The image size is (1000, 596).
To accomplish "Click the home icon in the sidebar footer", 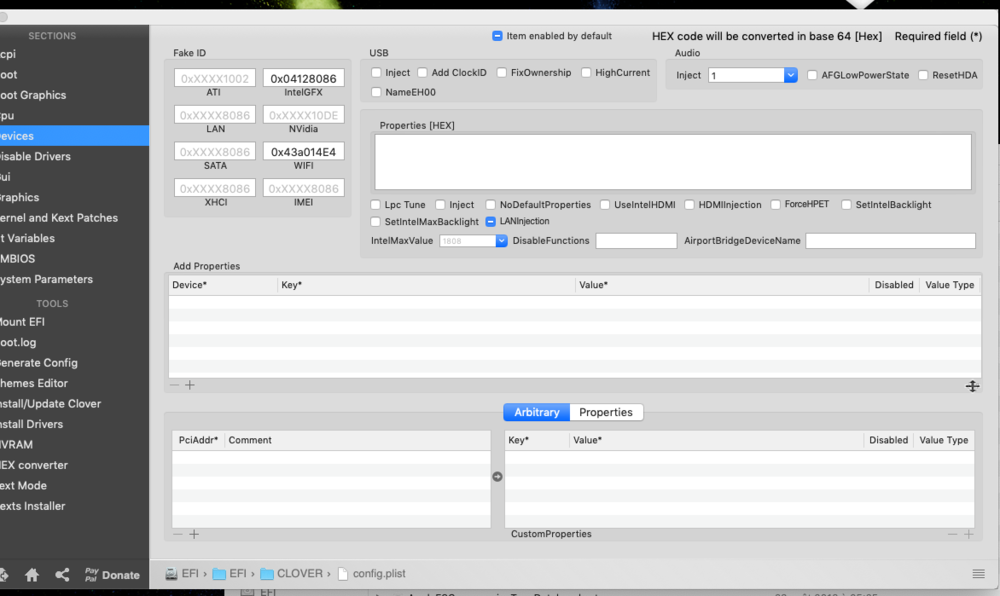I will tap(32, 575).
